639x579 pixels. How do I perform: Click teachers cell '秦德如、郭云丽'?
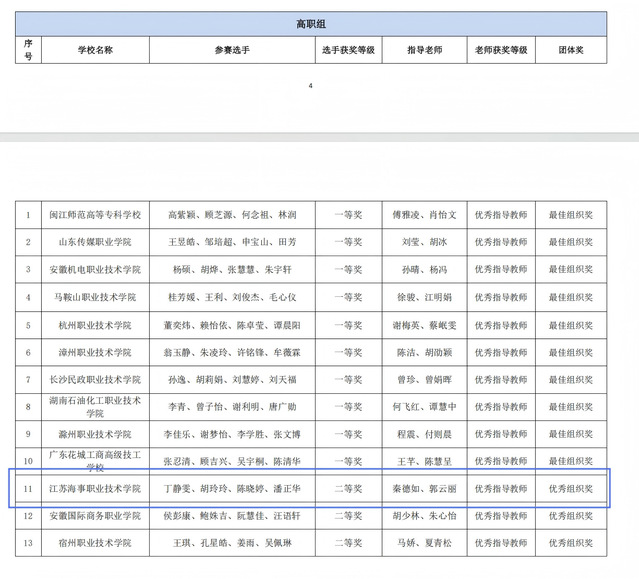[x=425, y=489]
